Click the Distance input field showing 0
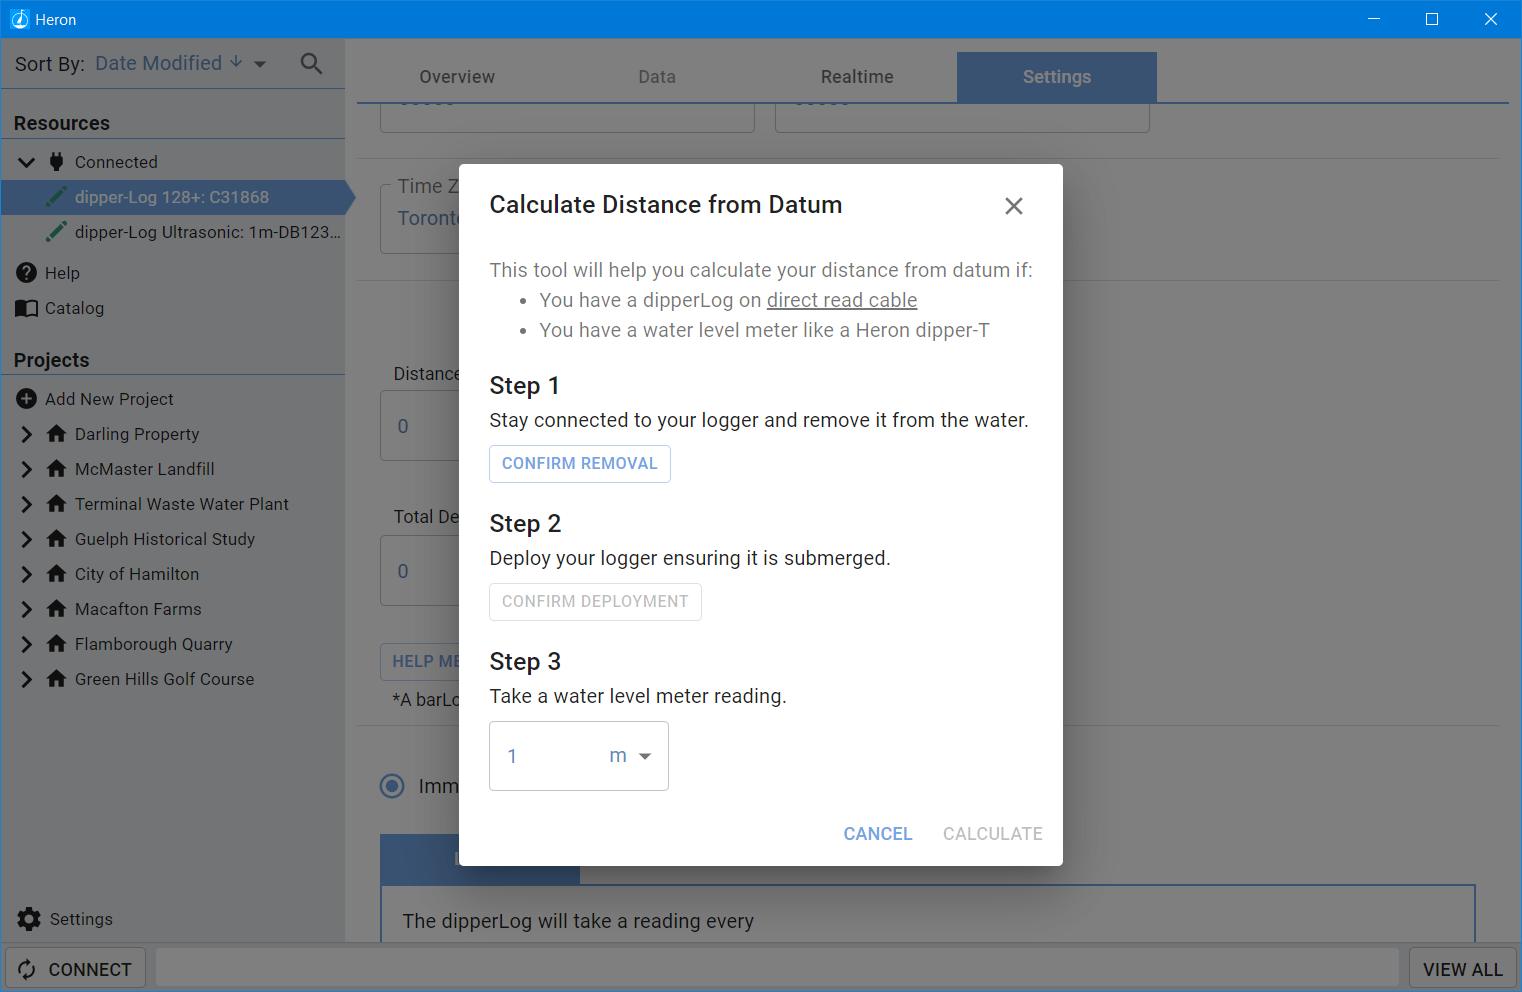 (419, 426)
